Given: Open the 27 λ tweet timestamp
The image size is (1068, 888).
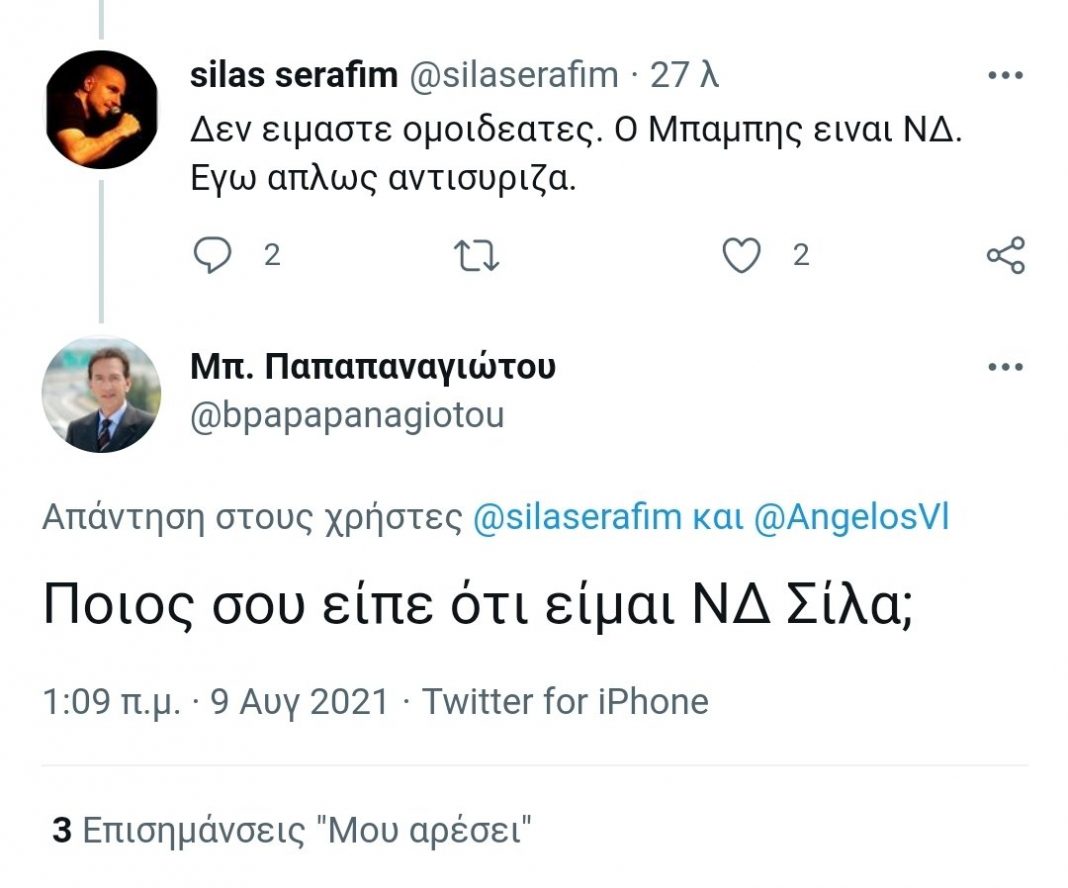Looking at the screenshot, I should pyautogui.click(x=685, y=76).
